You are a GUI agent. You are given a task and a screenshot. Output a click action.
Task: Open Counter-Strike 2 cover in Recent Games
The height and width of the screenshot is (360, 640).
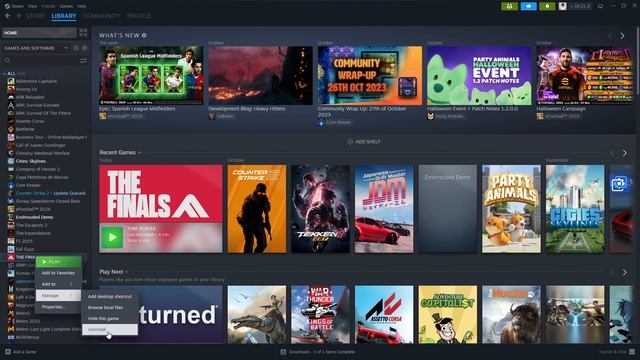coord(257,209)
